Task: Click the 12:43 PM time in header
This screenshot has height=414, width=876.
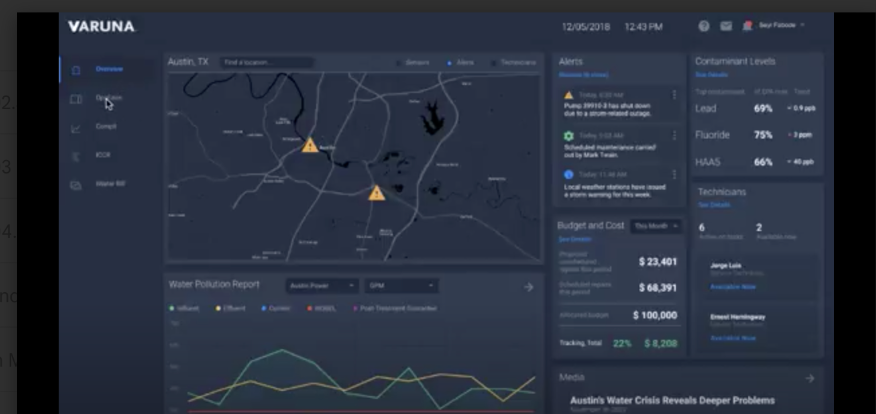Action: tap(644, 27)
